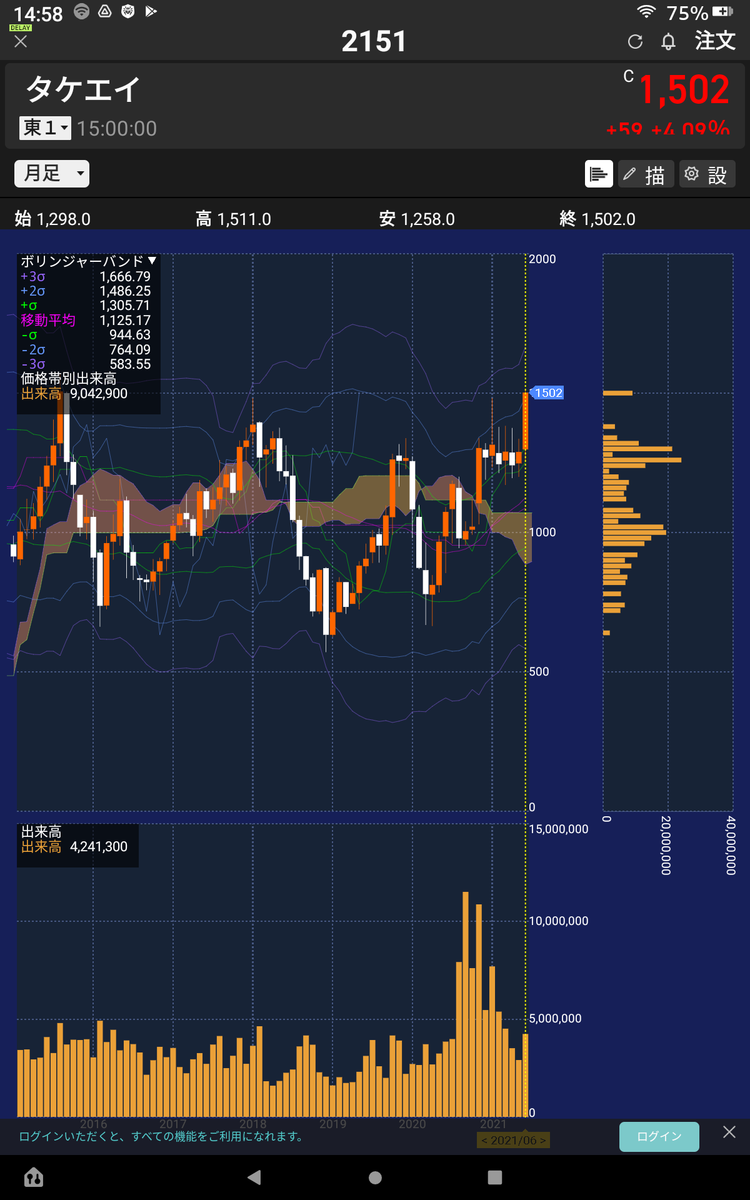Click the 15:00:00 timestamp
750x1200 pixels.
[x=117, y=128]
